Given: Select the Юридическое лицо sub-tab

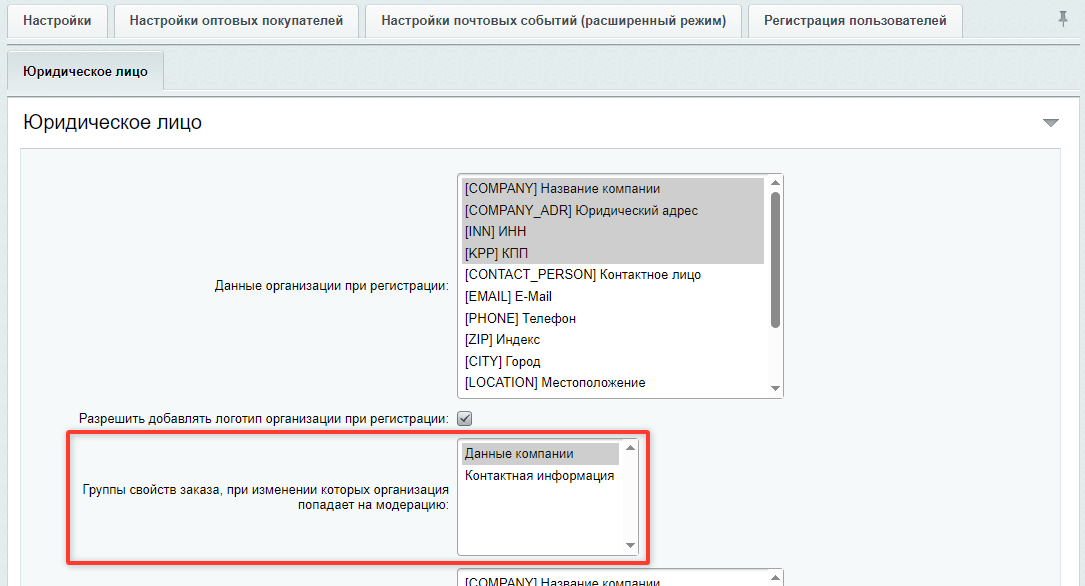Looking at the screenshot, I should tap(85, 71).
